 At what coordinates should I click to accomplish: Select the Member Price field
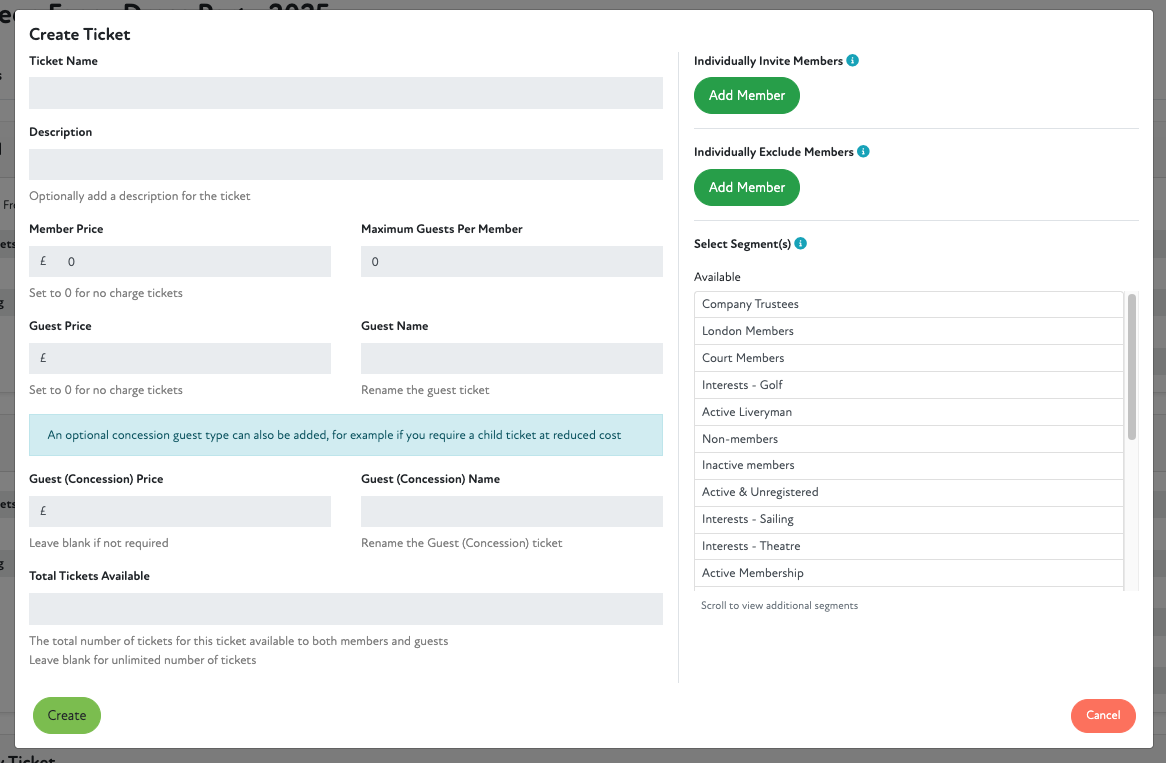[x=190, y=262]
